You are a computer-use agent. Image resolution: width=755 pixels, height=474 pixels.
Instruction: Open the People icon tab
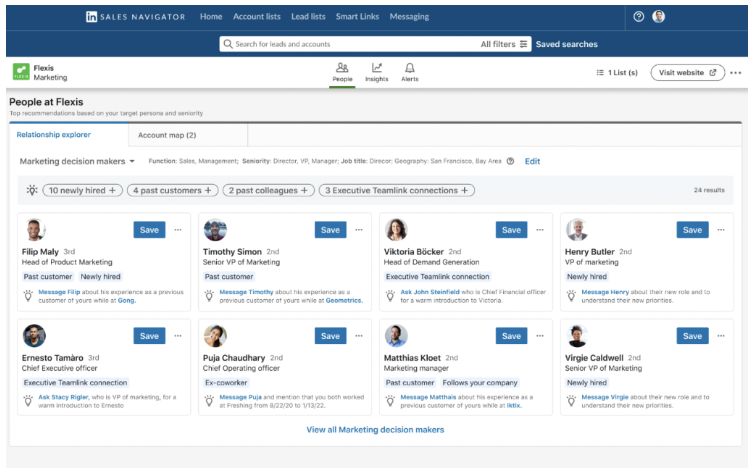[x=342, y=72]
